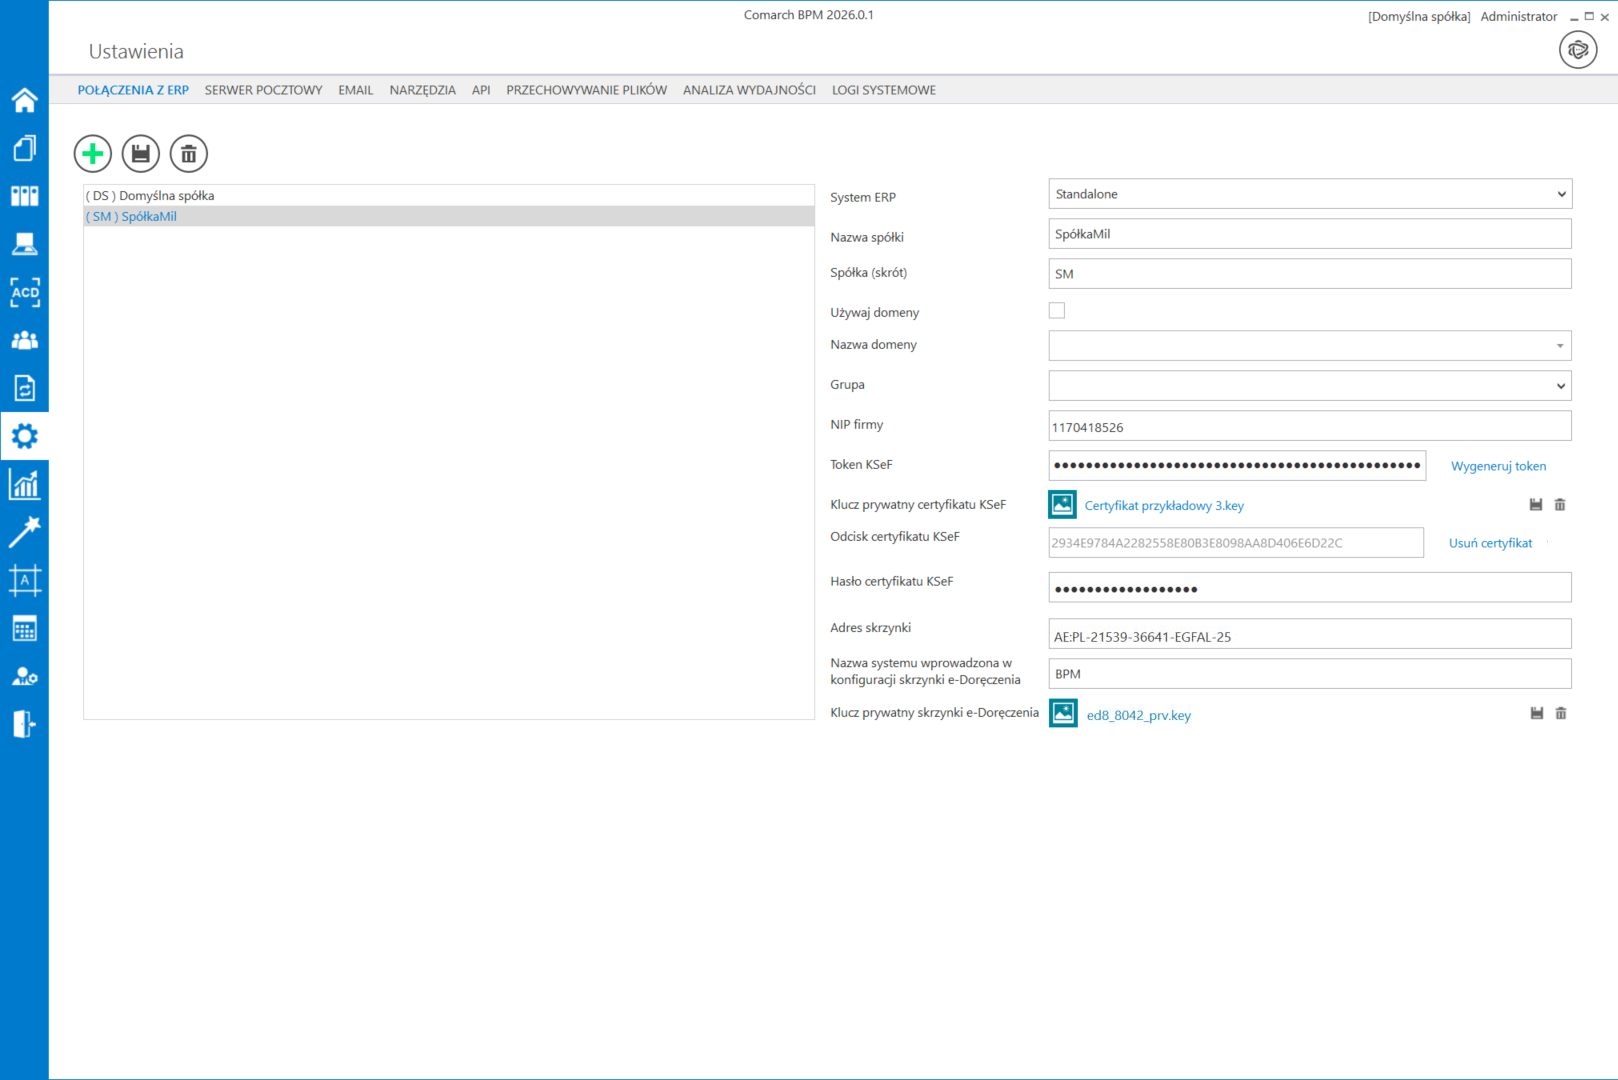Click into the NIP firmy field
The width and height of the screenshot is (1618, 1080).
tap(1309, 427)
